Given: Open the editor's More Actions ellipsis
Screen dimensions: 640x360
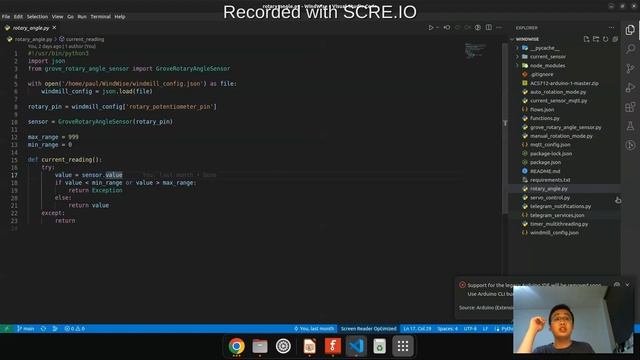Looking at the screenshot, I should 499,27.
